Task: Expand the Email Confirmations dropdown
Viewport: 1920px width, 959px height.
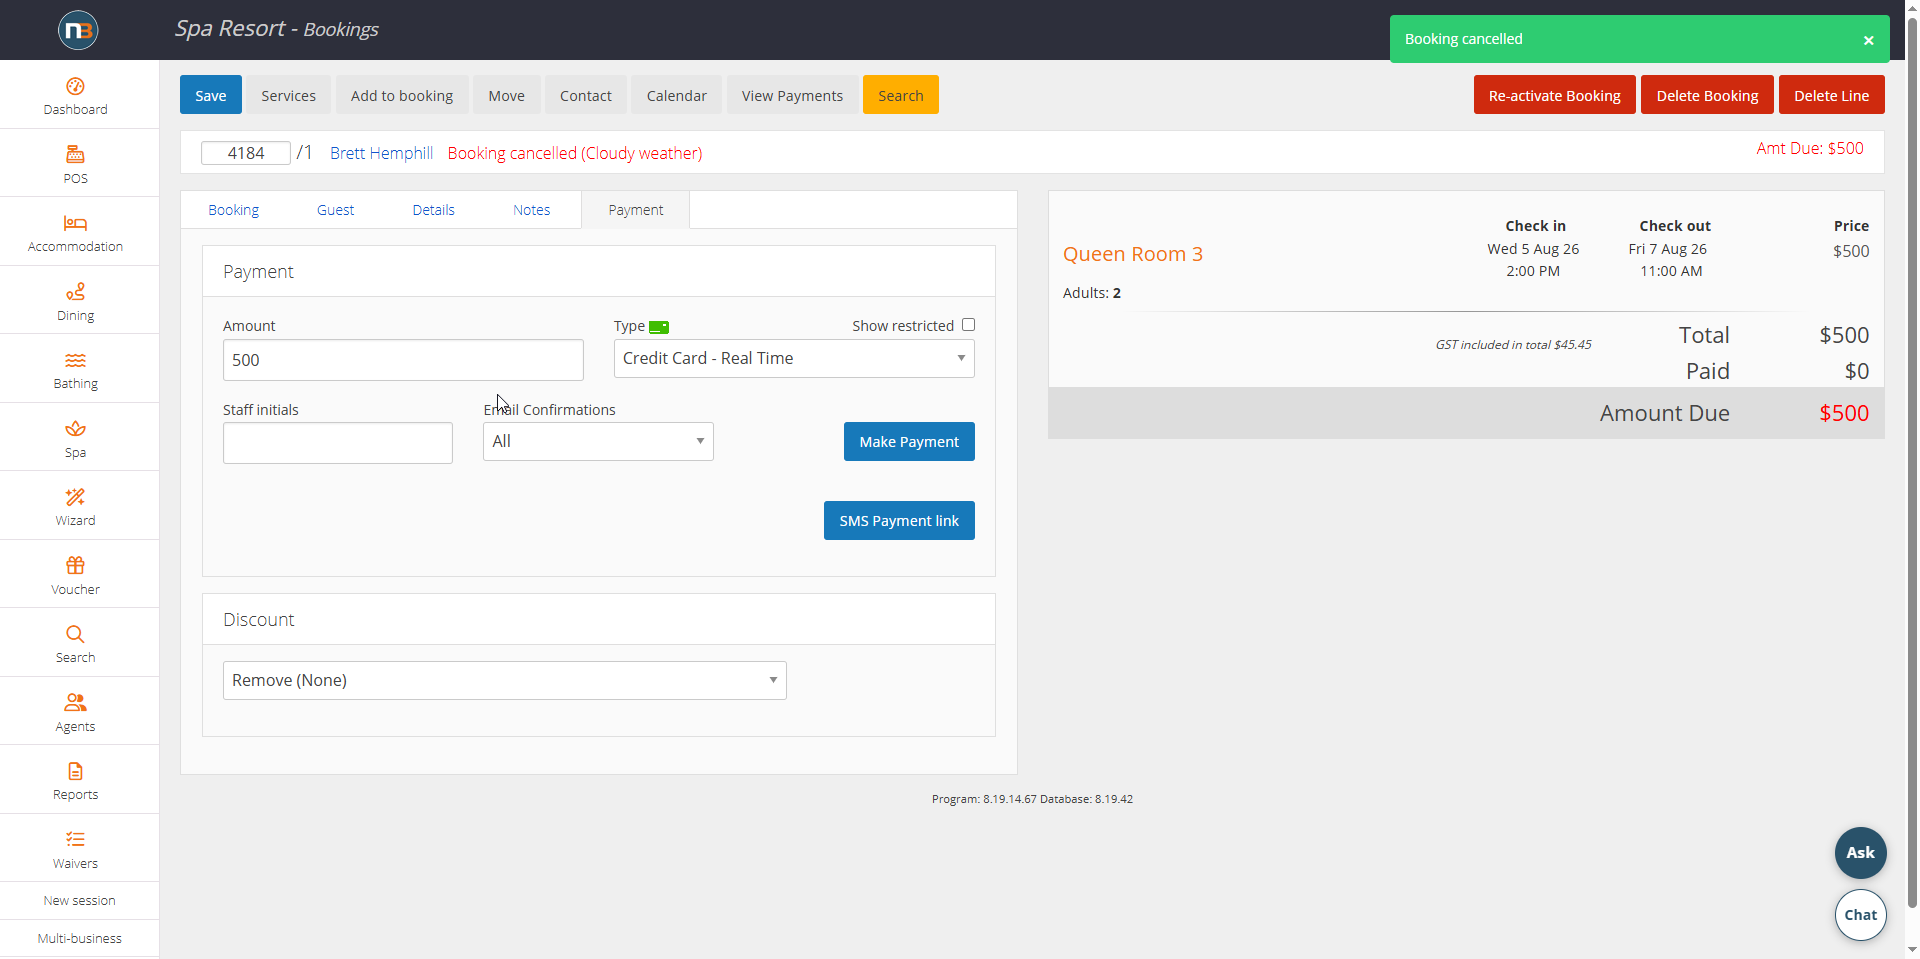Action: 598,441
